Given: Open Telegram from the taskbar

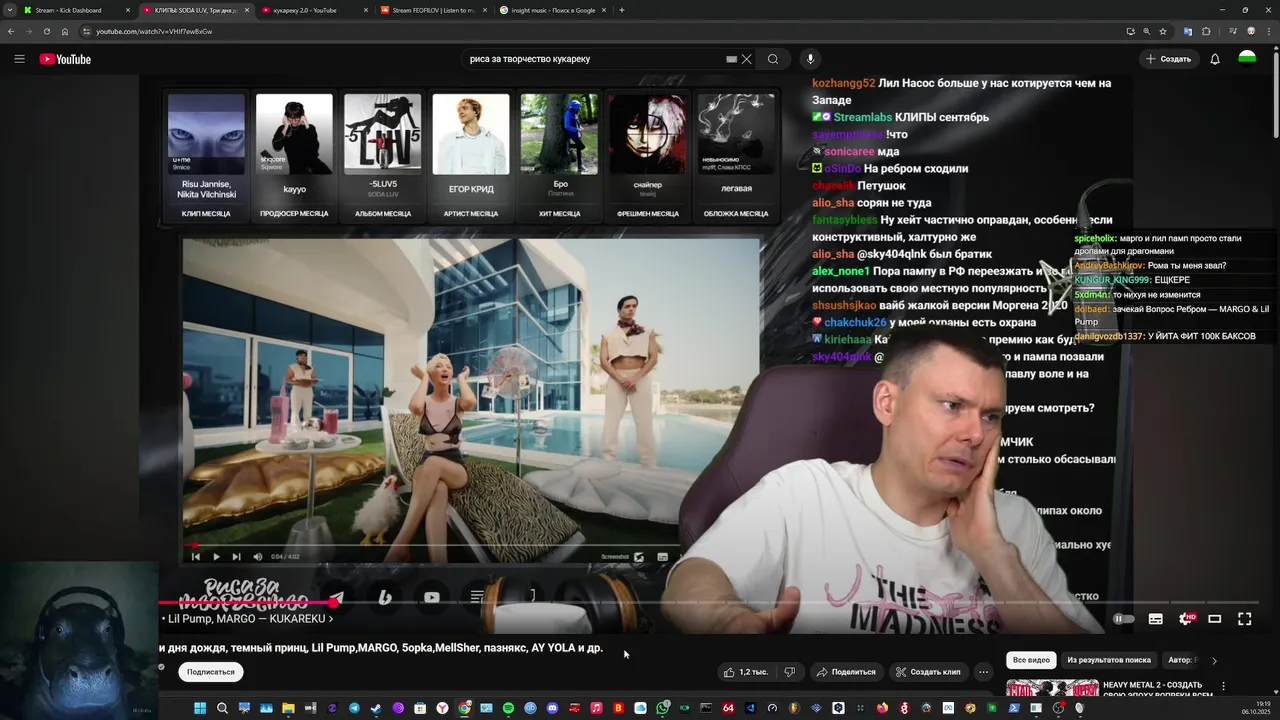Looking at the screenshot, I should (354, 708).
